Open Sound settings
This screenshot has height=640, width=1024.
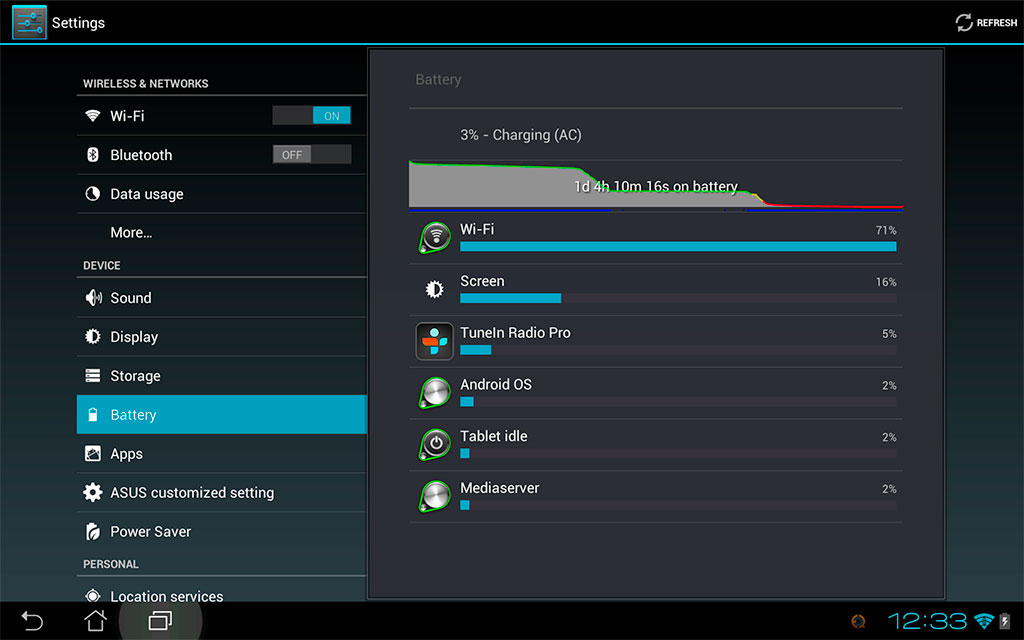coord(131,298)
